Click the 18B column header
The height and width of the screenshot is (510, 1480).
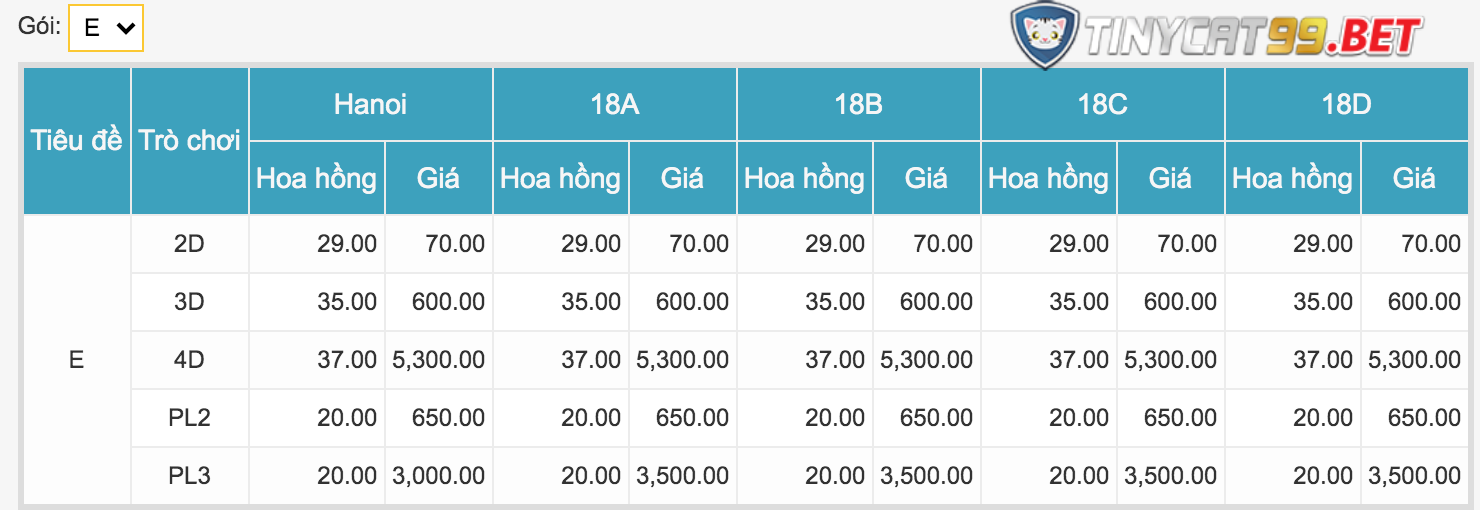859,104
